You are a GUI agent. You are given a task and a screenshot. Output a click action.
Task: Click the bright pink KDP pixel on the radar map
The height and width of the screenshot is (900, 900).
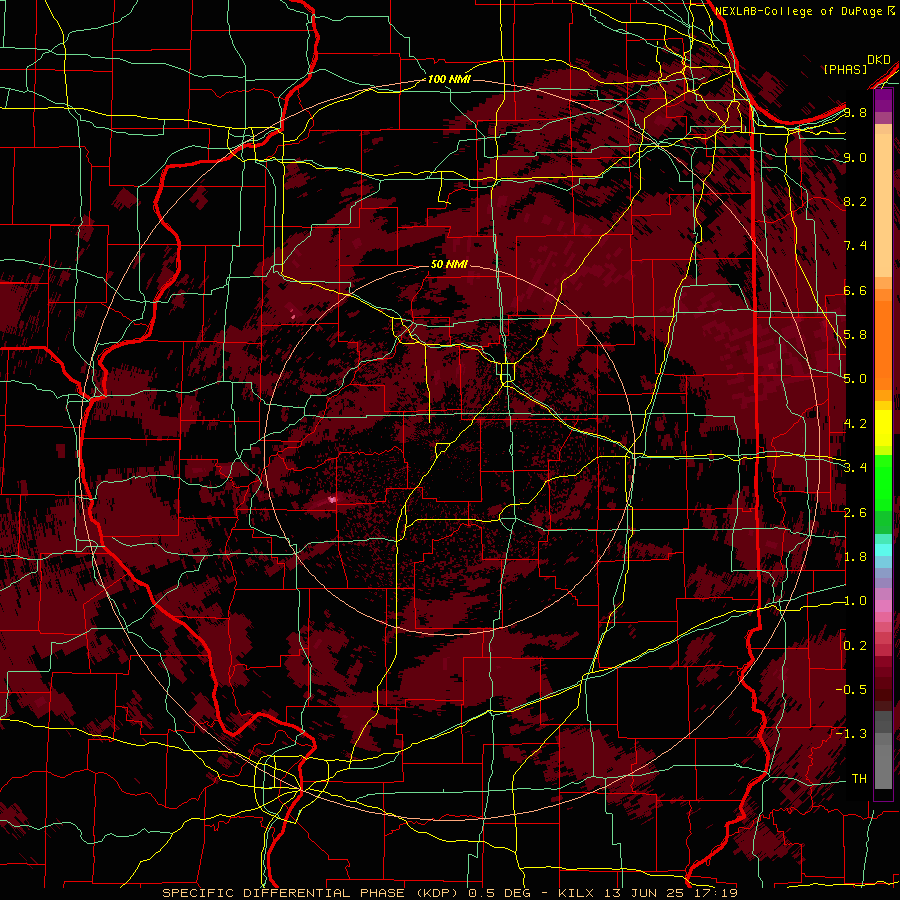click(x=332, y=499)
